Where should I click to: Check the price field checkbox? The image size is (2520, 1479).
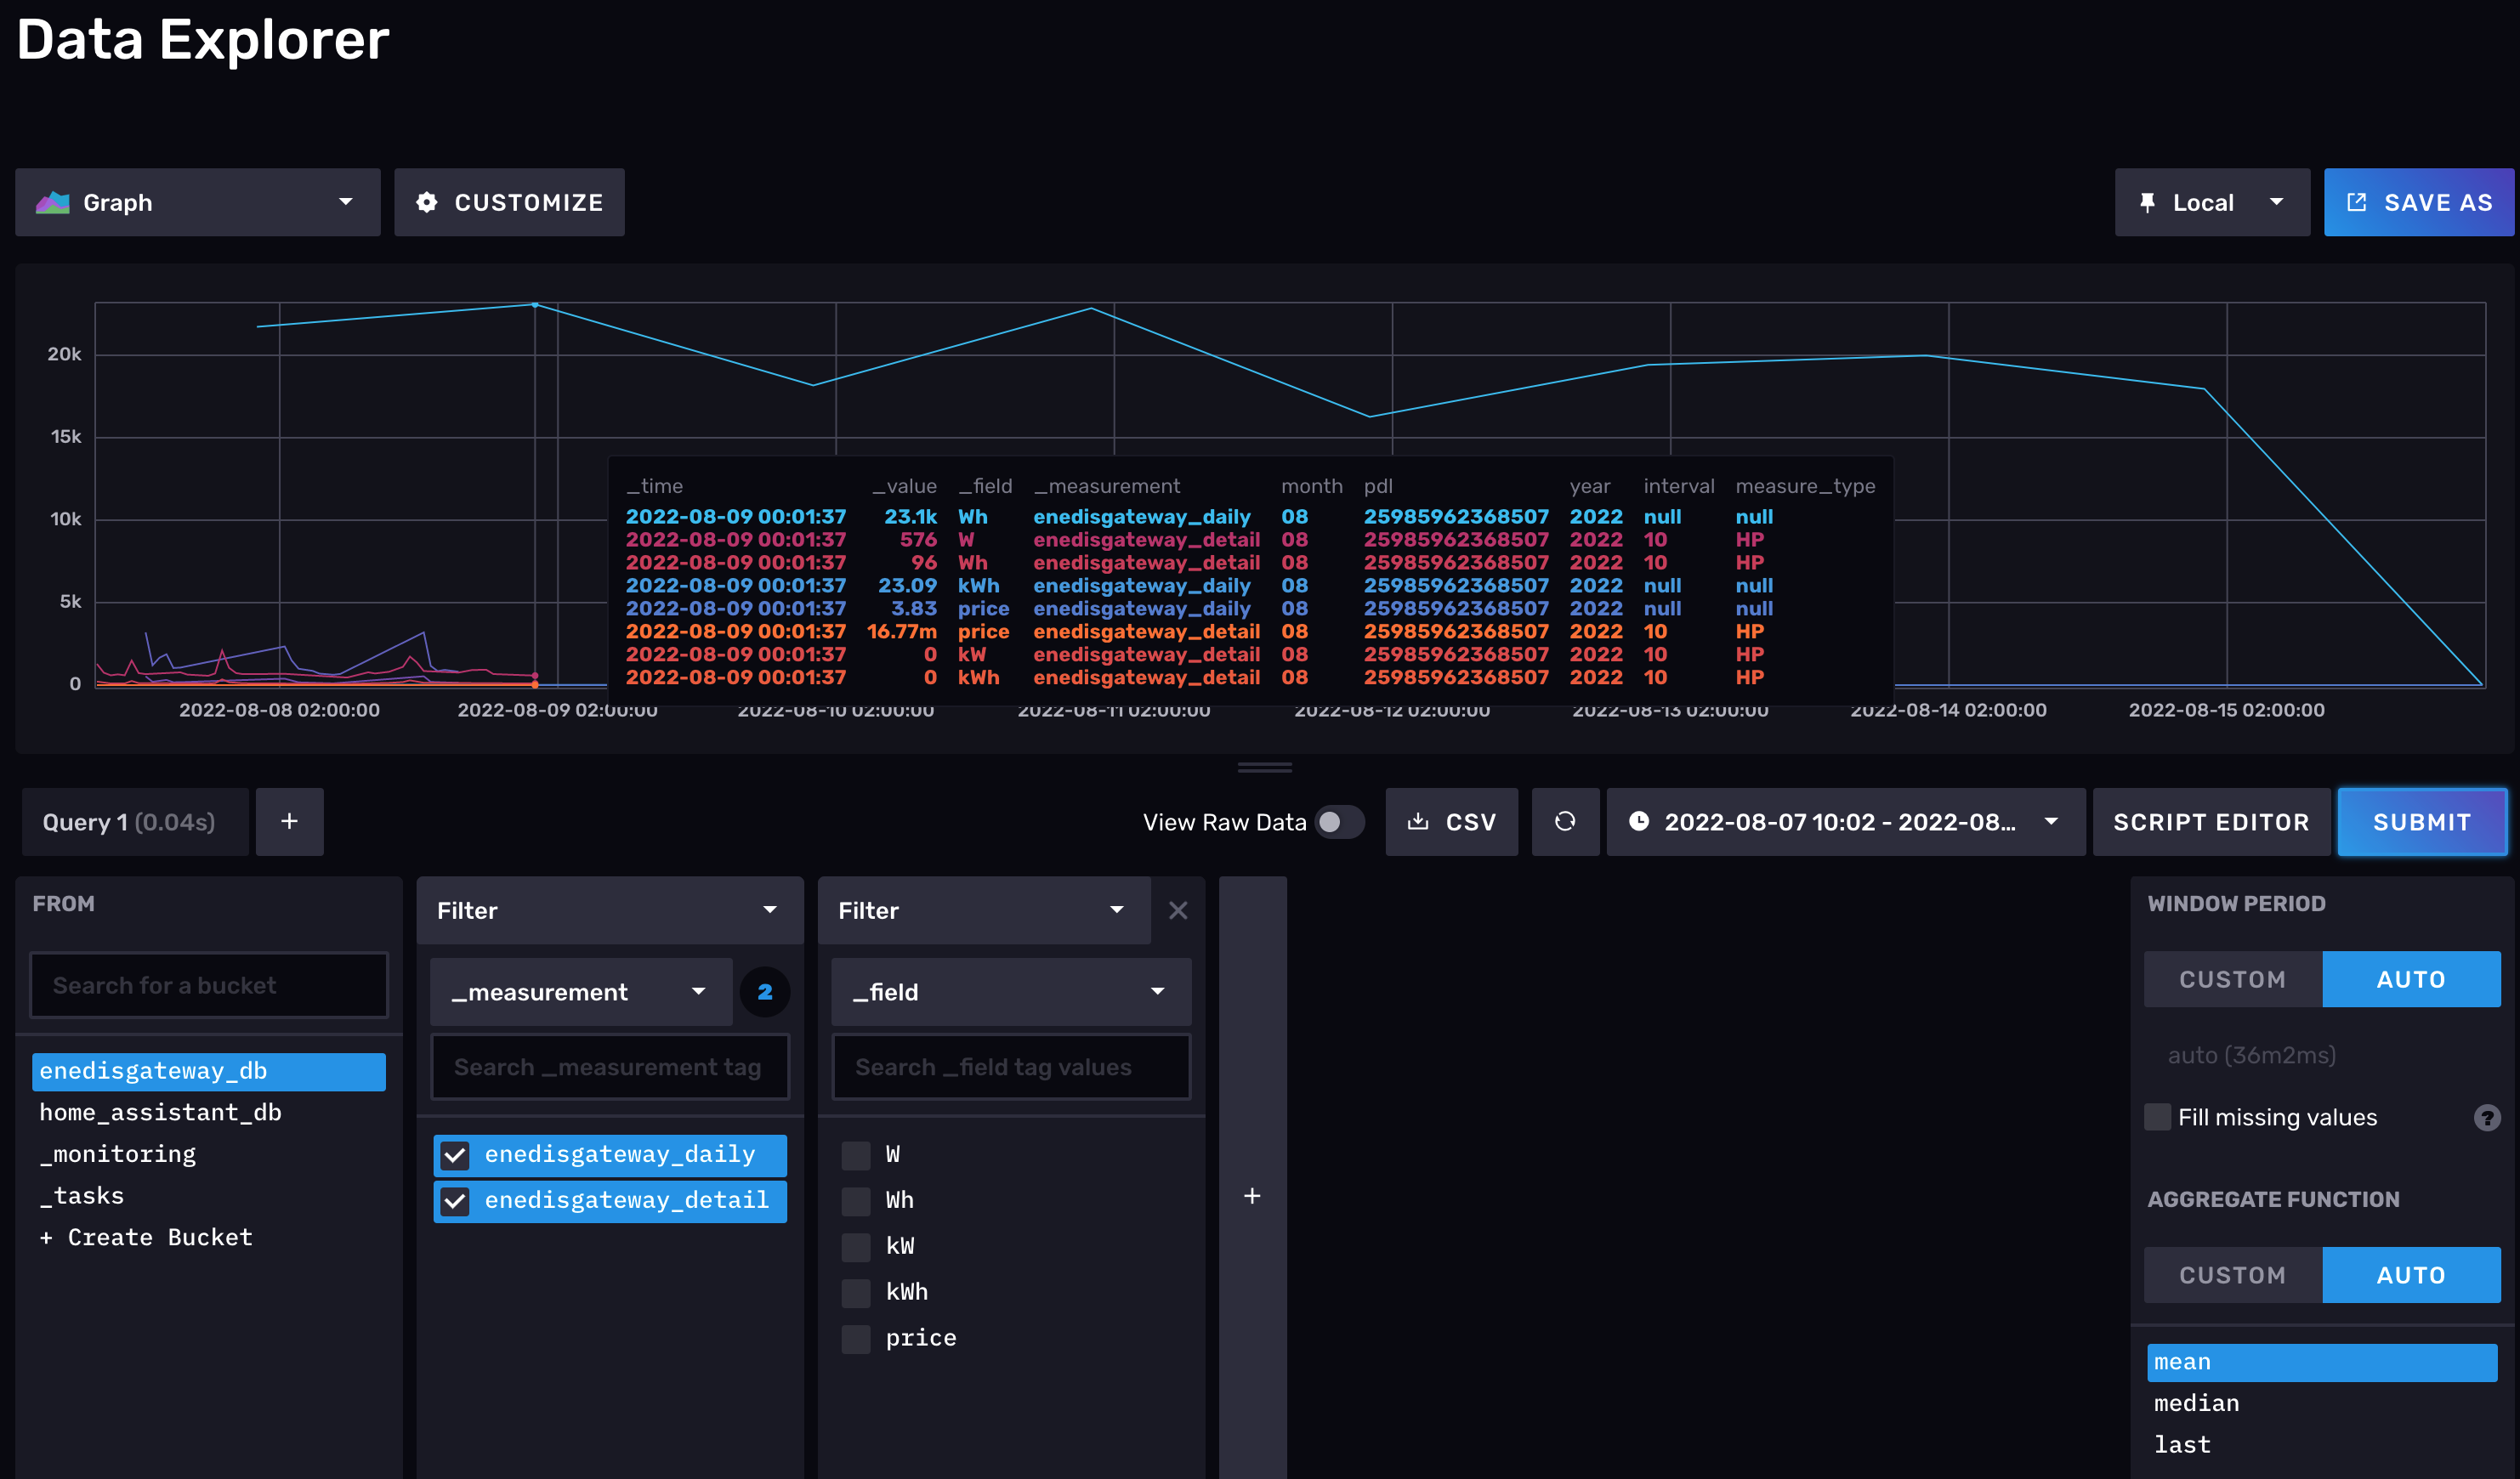tap(856, 1340)
